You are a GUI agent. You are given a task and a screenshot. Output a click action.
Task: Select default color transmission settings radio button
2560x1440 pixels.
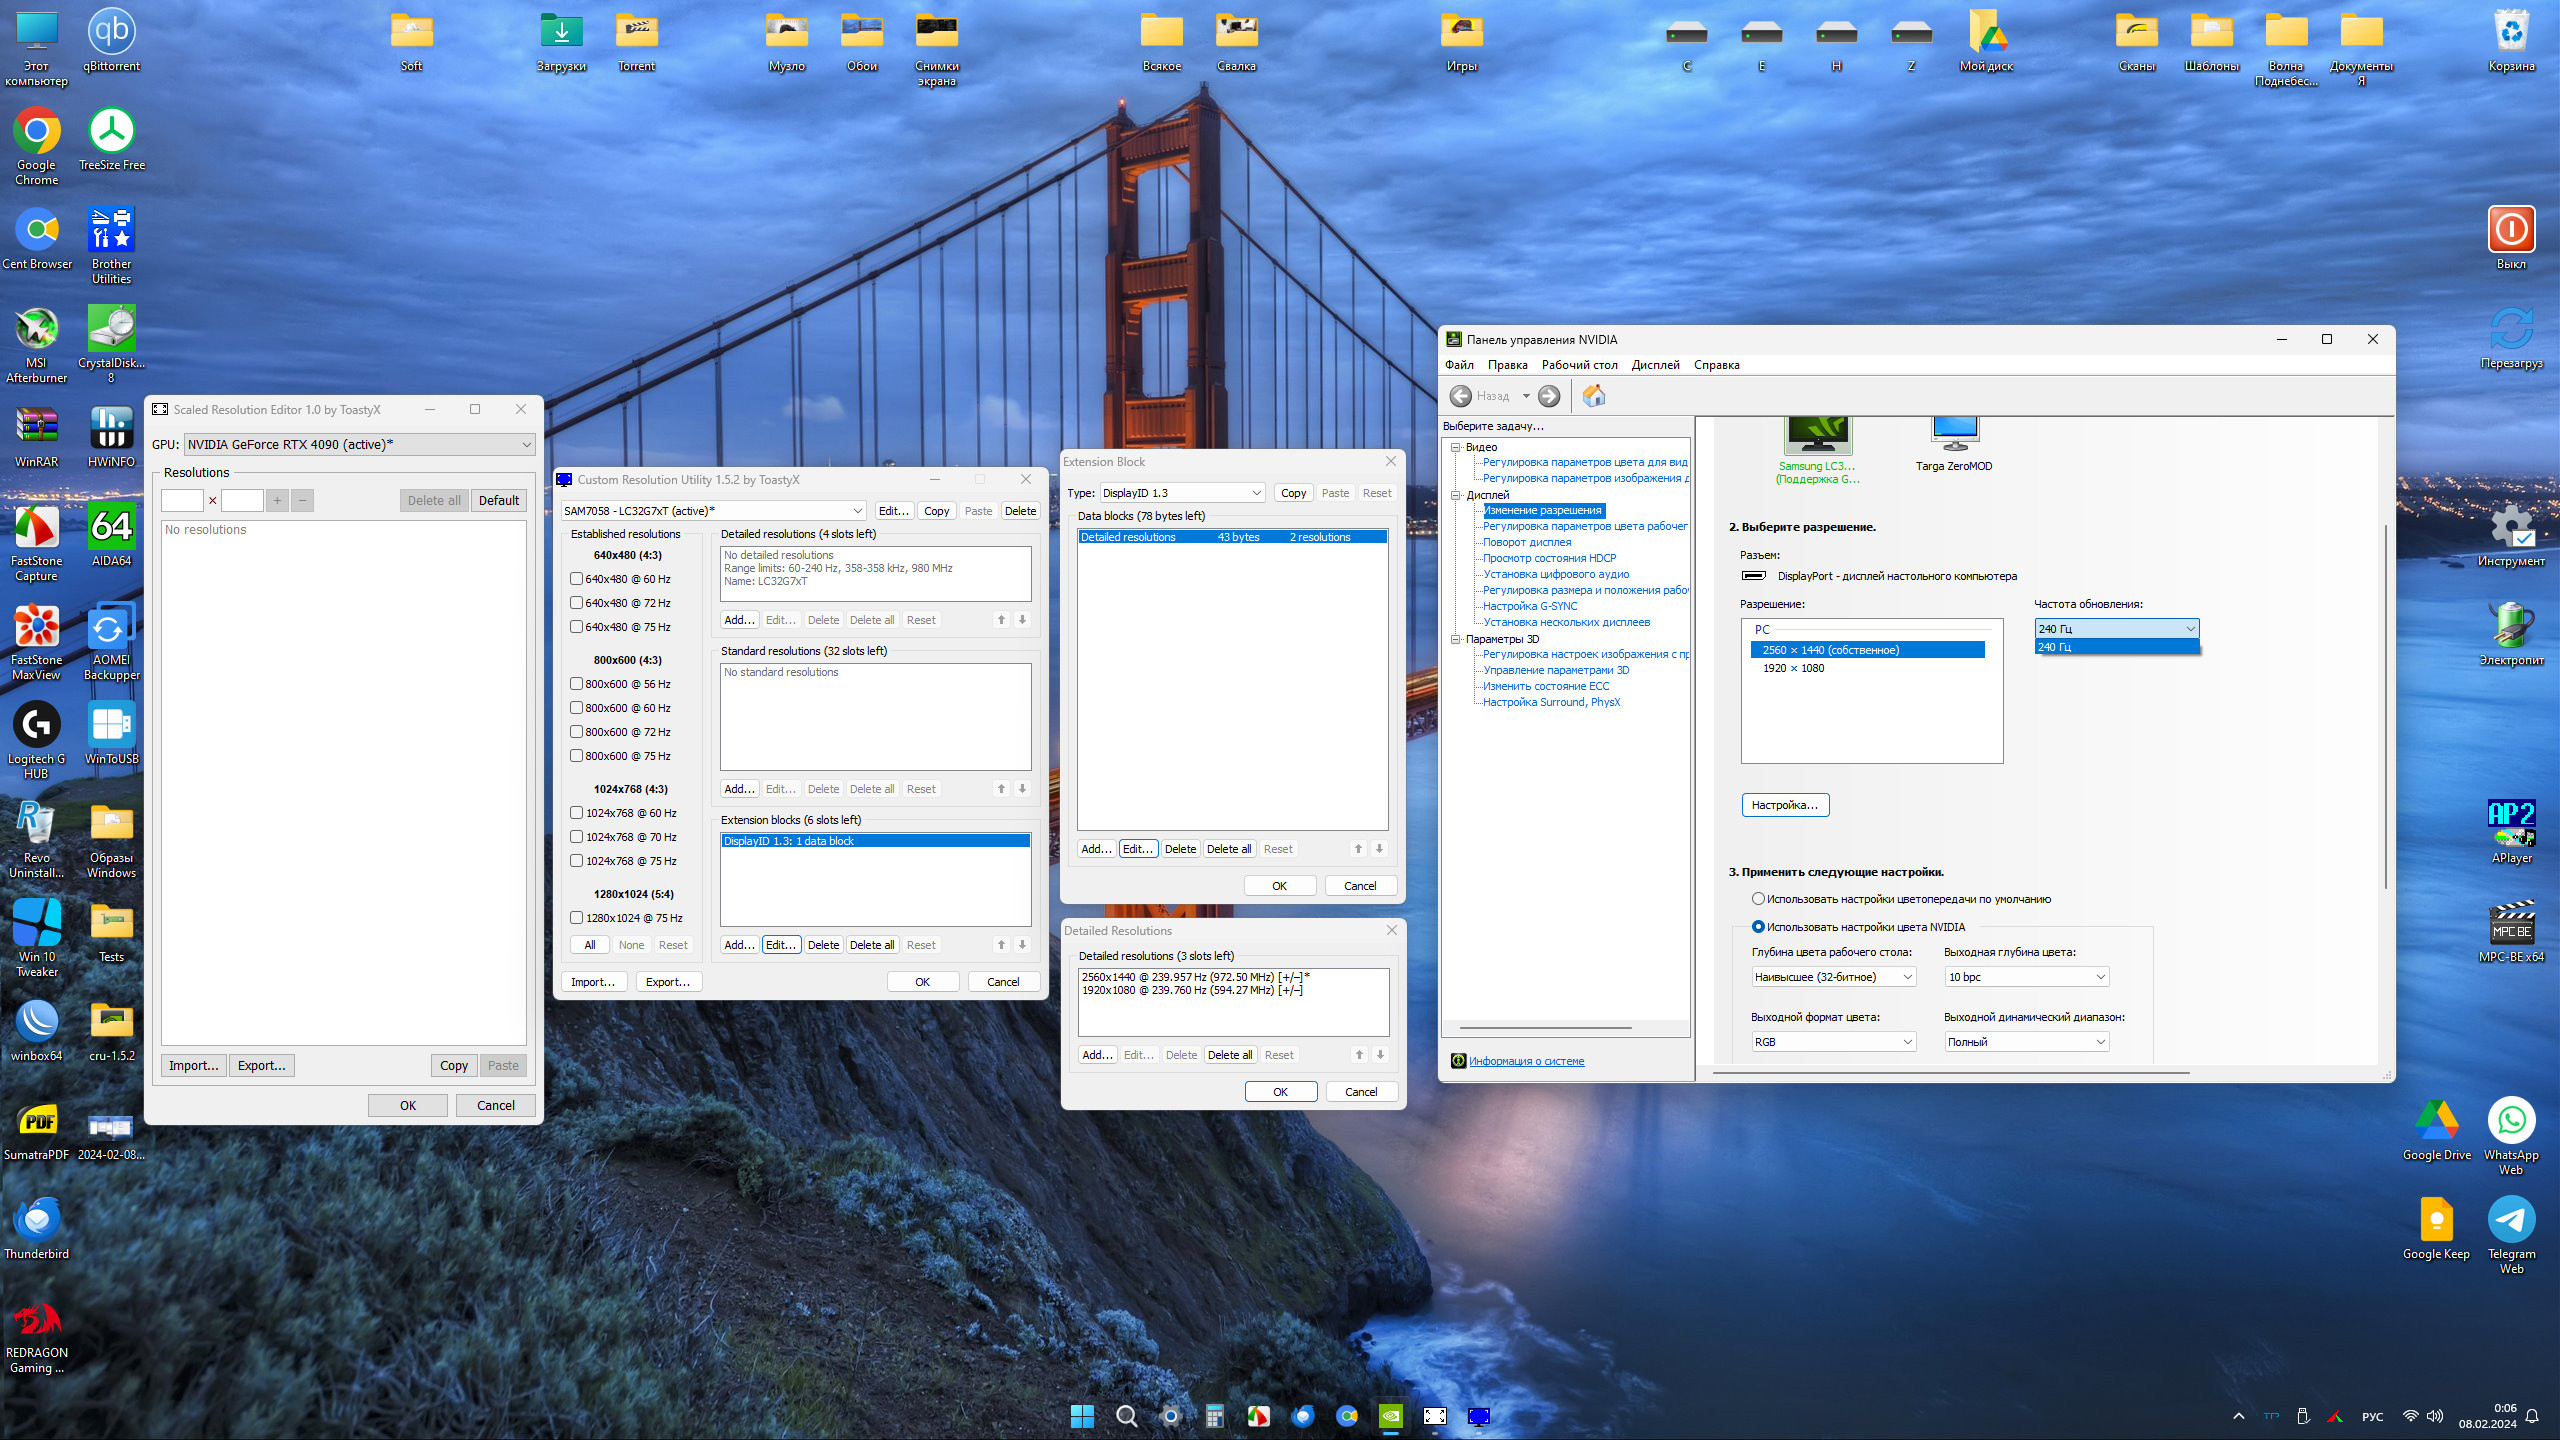click(1758, 899)
